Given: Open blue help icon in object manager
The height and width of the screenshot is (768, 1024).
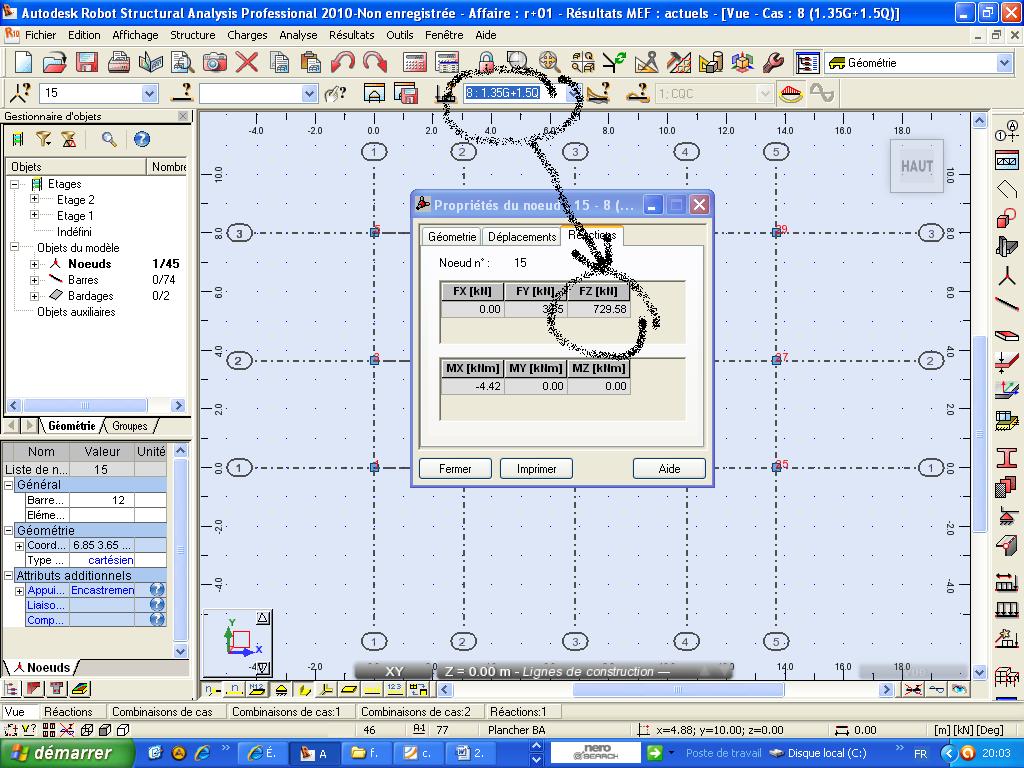Looking at the screenshot, I should tap(142, 139).
